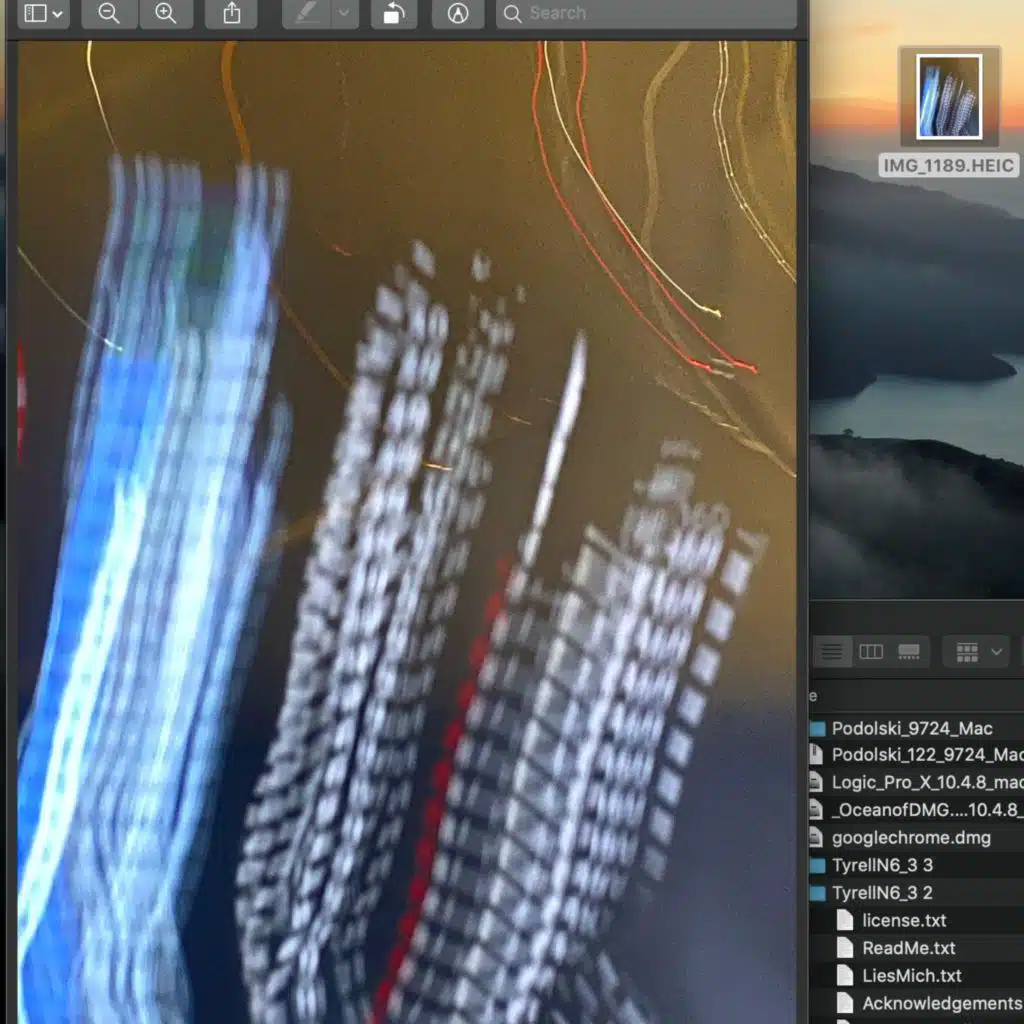Switch Finder to gallery view
1024x1024 pixels.
[x=909, y=652]
